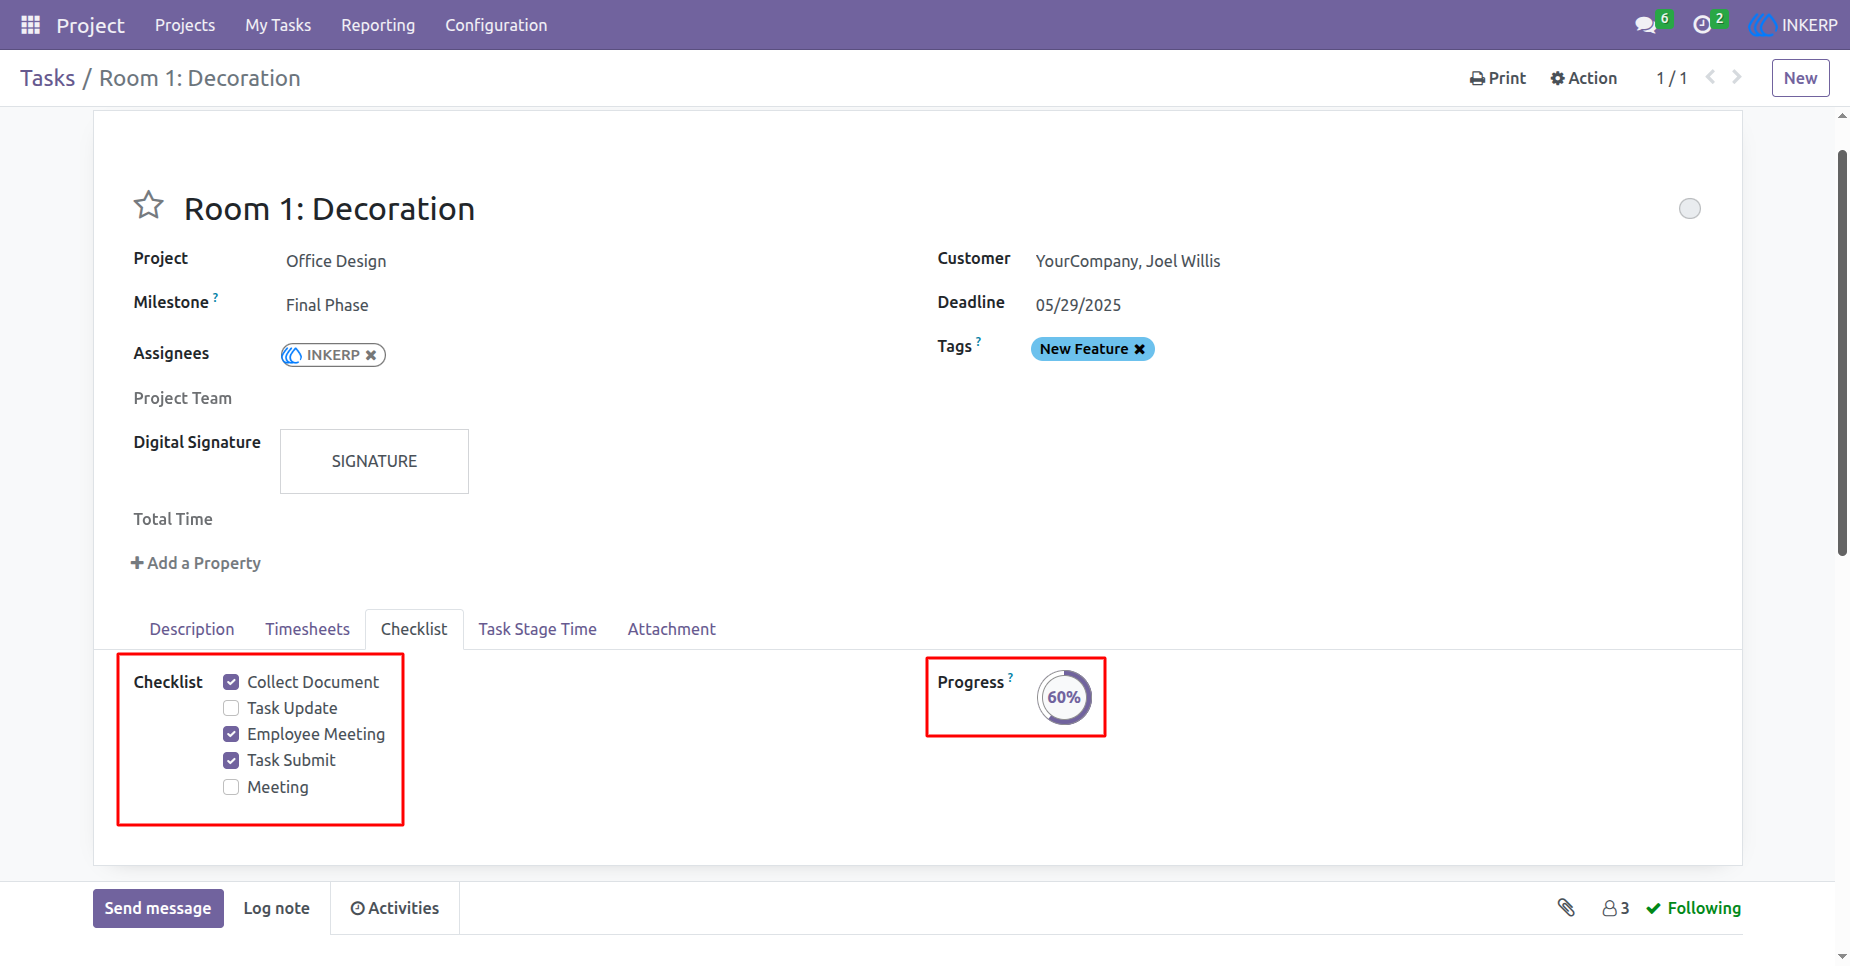Switch to the Timesheets tab
Viewport: 1850px width, 966px height.
[308, 629]
